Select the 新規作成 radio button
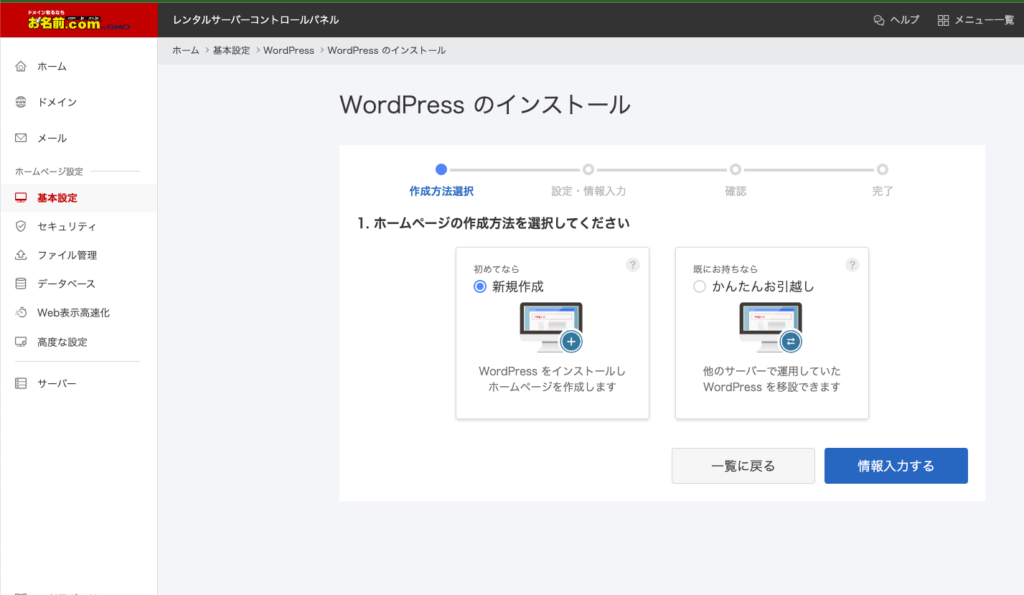Image resolution: width=1024 pixels, height=595 pixels. (x=480, y=286)
